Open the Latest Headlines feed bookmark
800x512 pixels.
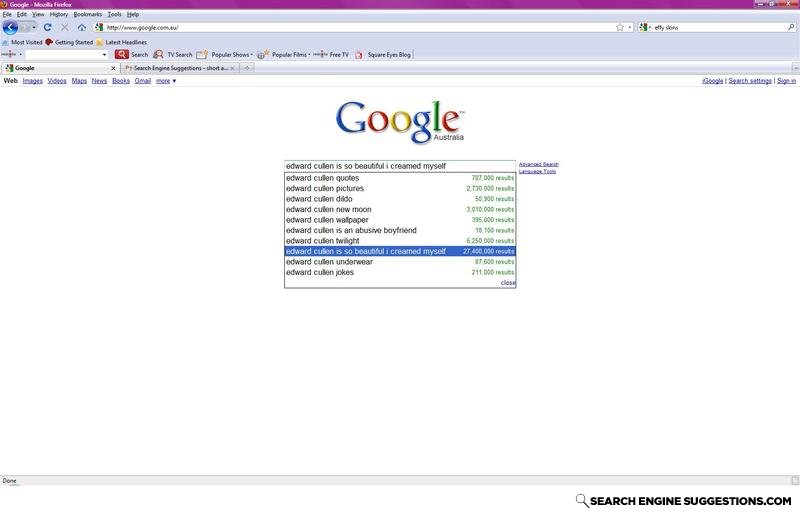[121, 42]
